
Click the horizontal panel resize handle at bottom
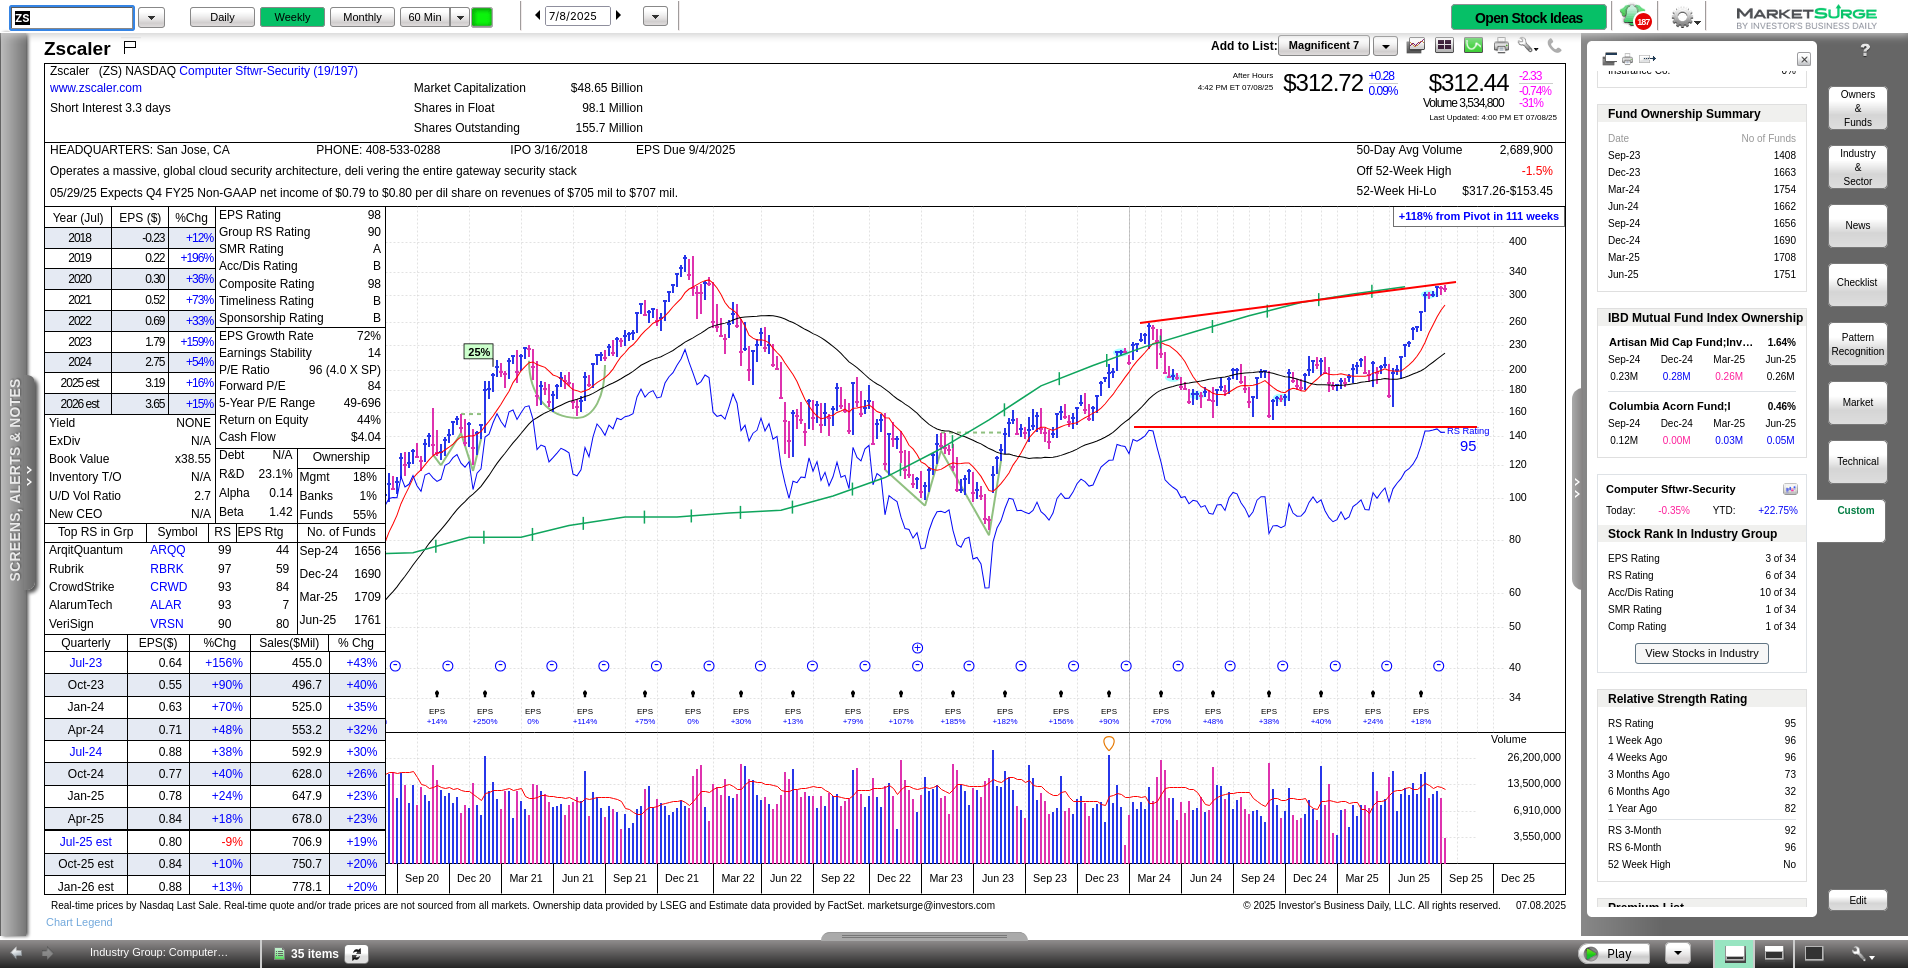[924, 936]
